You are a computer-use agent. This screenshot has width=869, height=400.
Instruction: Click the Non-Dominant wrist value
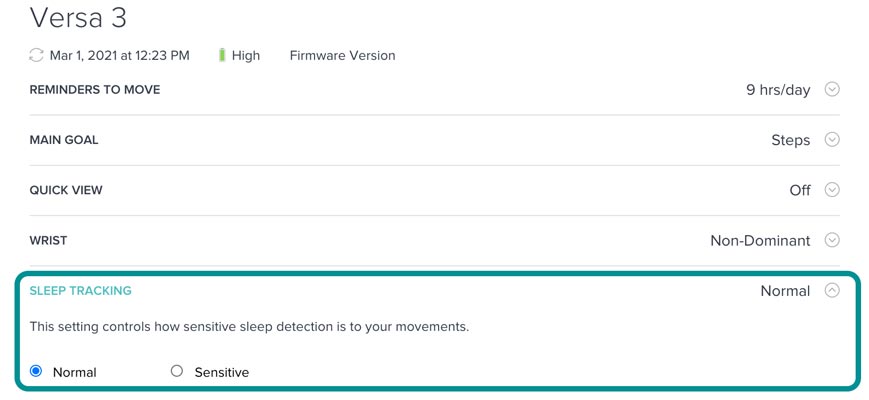760,240
